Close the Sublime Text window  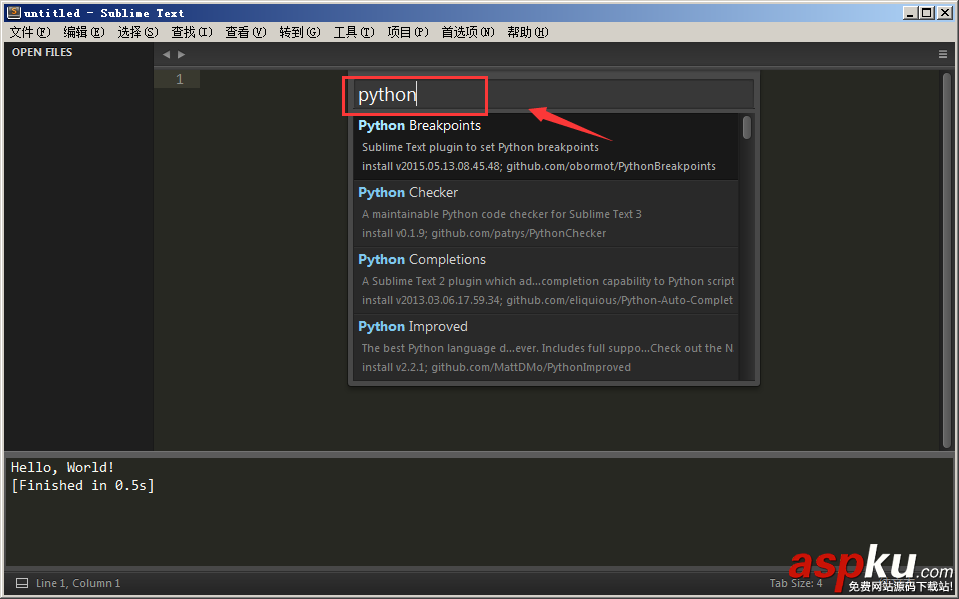pos(944,12)
